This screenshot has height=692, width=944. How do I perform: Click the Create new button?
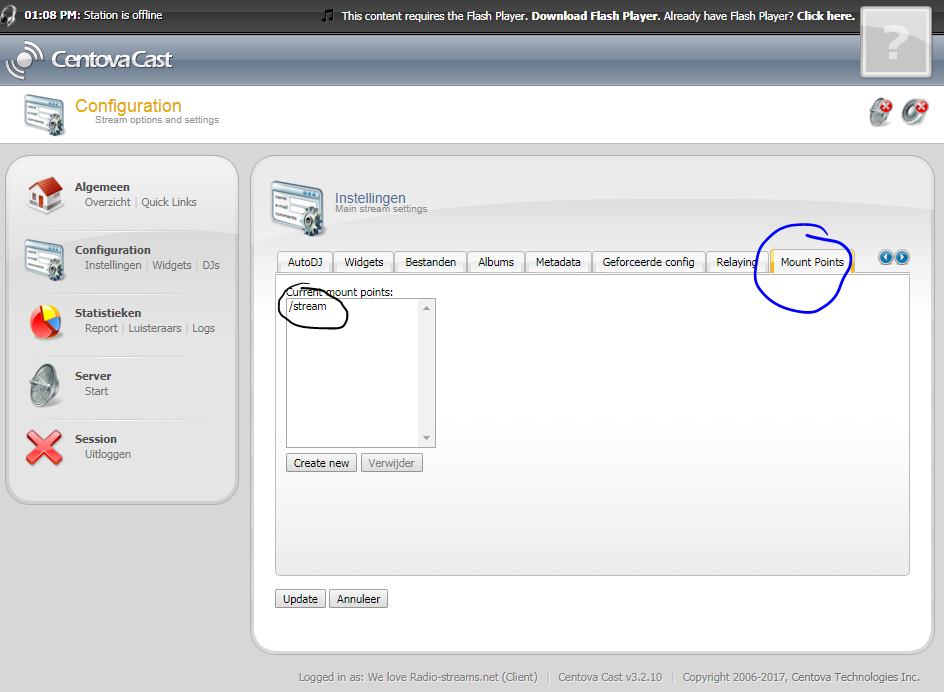pyautogui.click(x=321, y=463)
